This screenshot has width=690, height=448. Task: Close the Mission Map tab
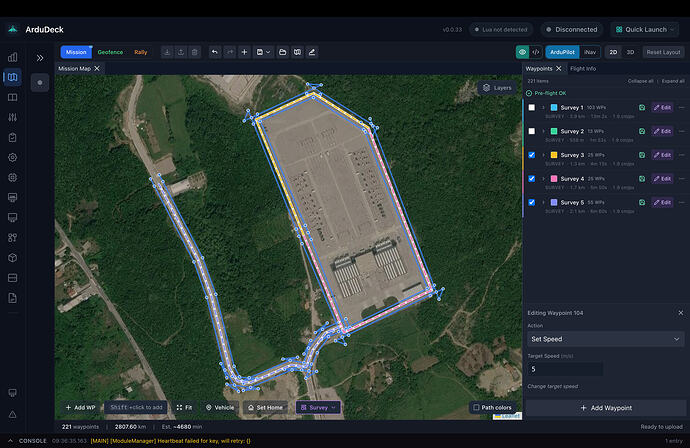(97, 68)
